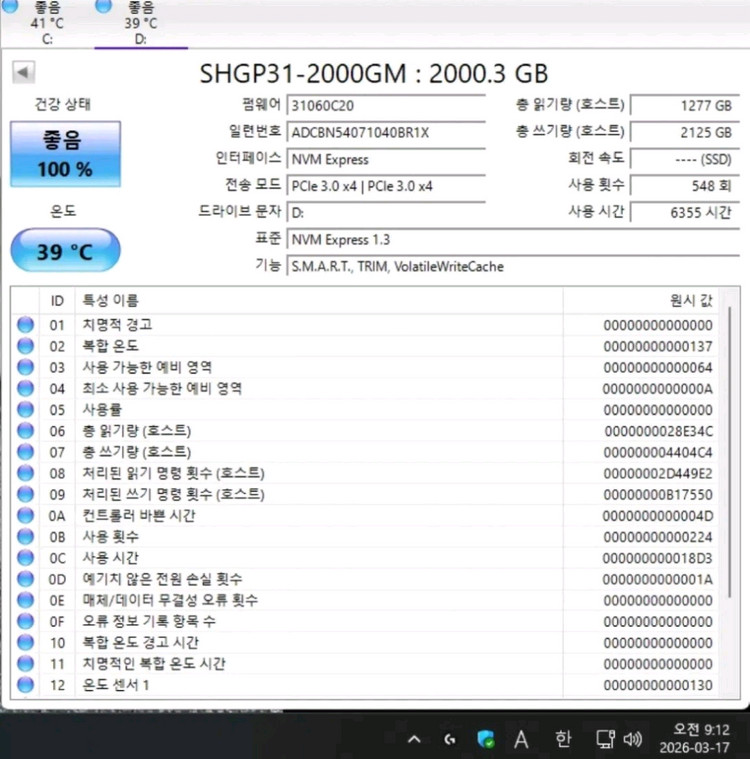Image resolution: width=750 pixels, height=759 pixels.
Task: Click the ID column header
Action: click(x=57, y=301)
